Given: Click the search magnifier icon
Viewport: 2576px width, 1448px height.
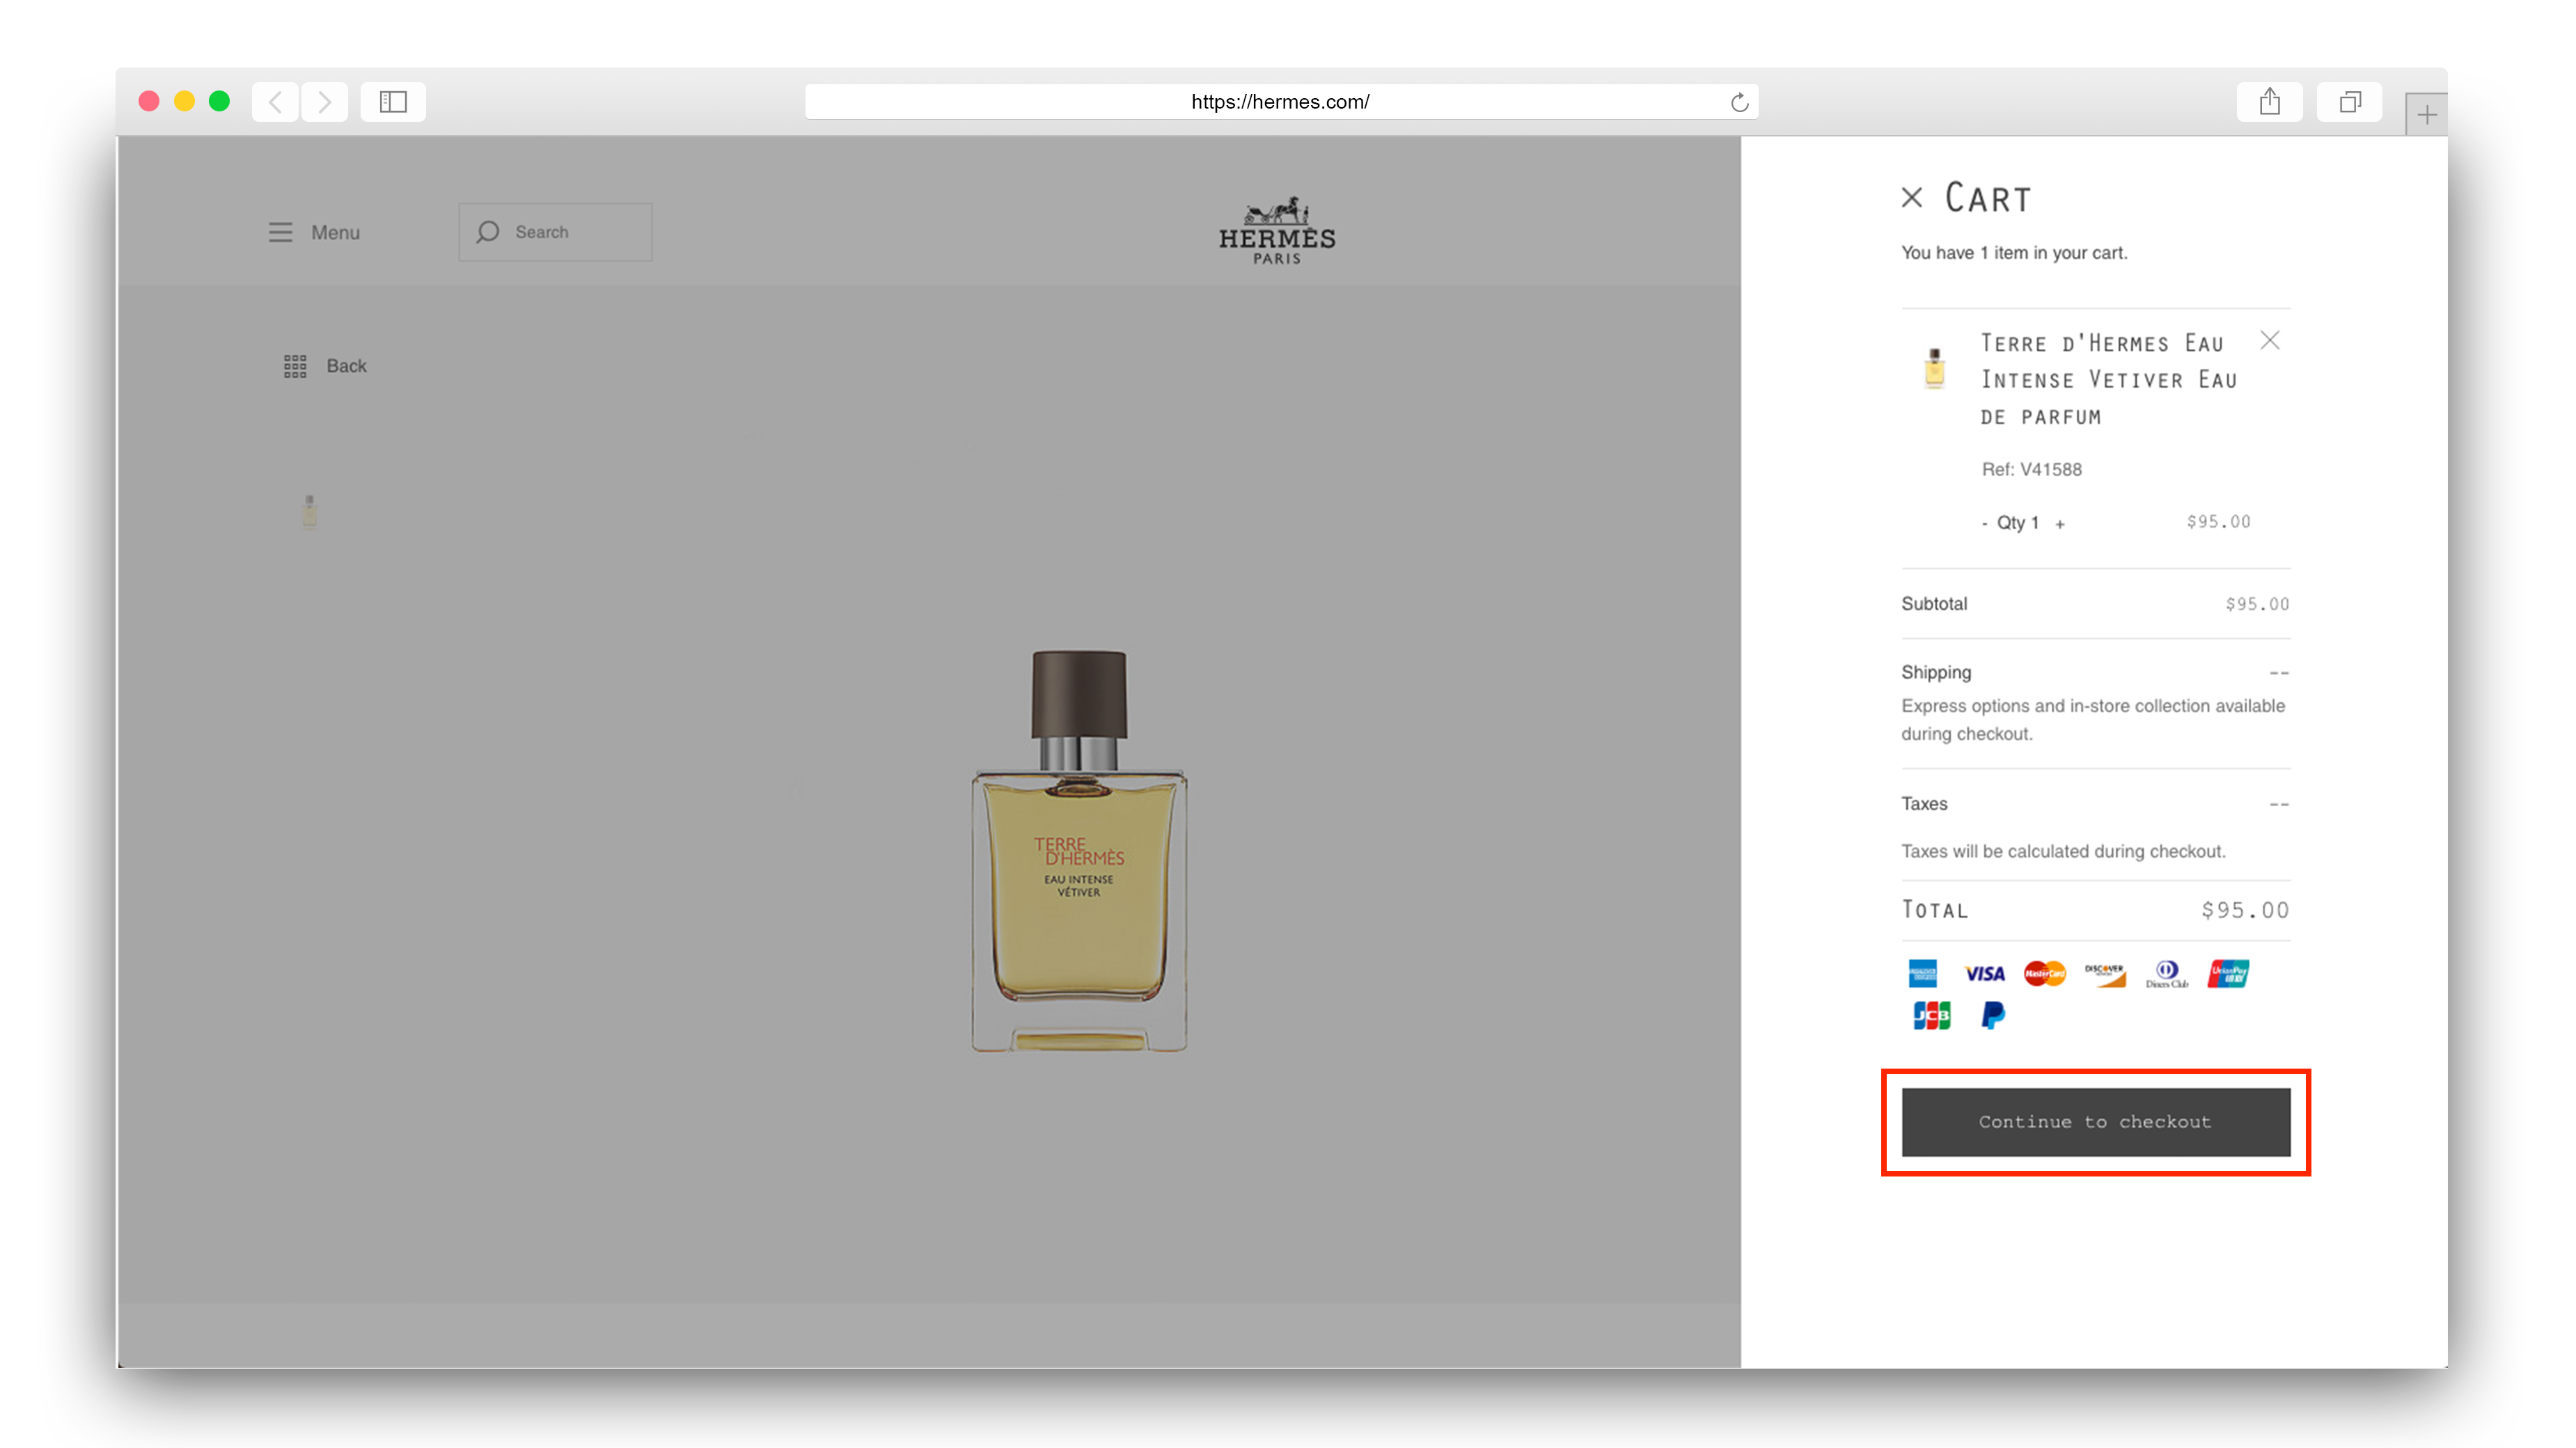Looking at the screenshot, I should click(487, 232).
